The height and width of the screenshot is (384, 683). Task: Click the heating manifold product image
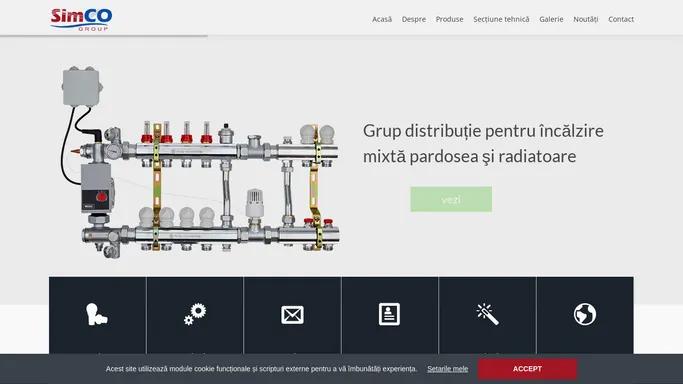199,163
